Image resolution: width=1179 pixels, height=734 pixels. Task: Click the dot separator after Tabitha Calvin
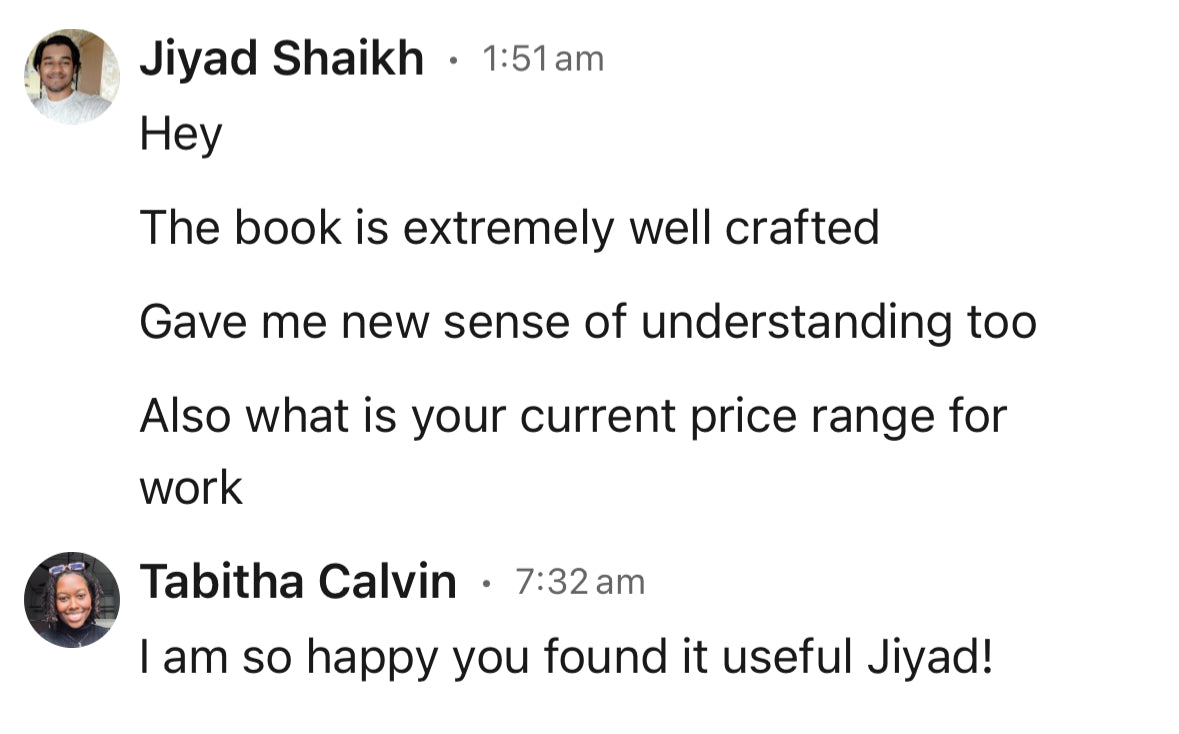[486, 583]
